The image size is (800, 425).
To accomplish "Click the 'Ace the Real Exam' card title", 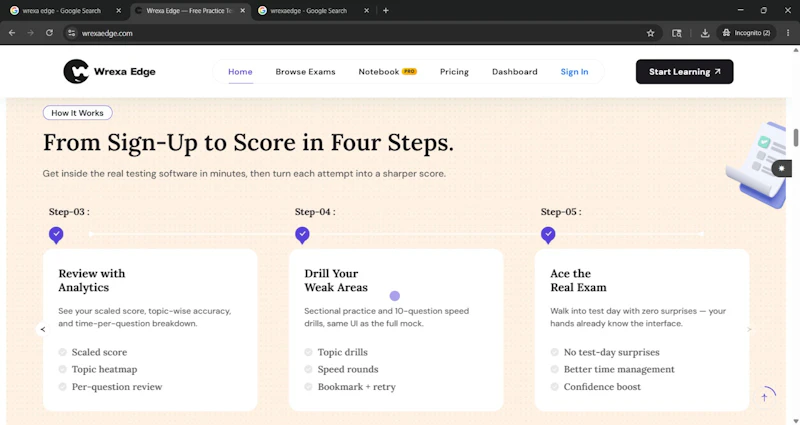I will coord(578,280).
